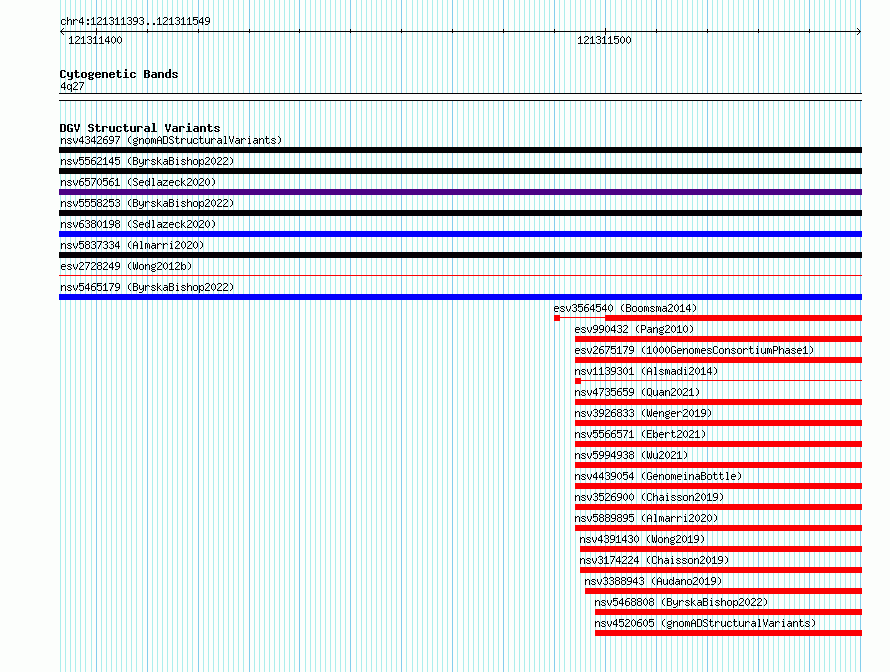The height and width of the screenshot is (672, 890).
Task: Click the red bar under nsv3174224
Action: tap(721, 570)
